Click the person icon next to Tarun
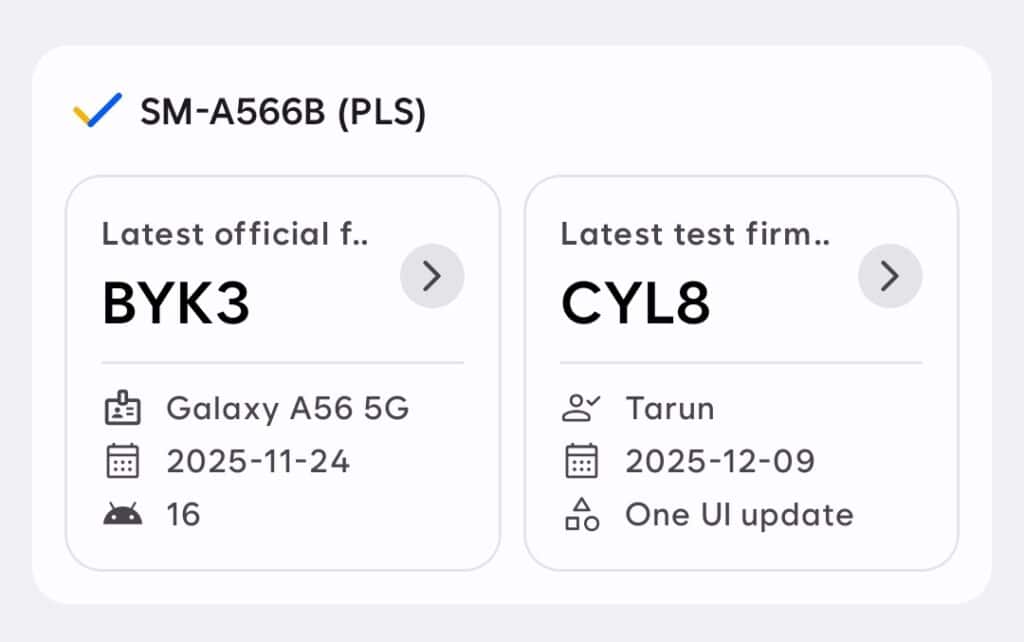1024x642 pixels. click(x=580, y=408)
